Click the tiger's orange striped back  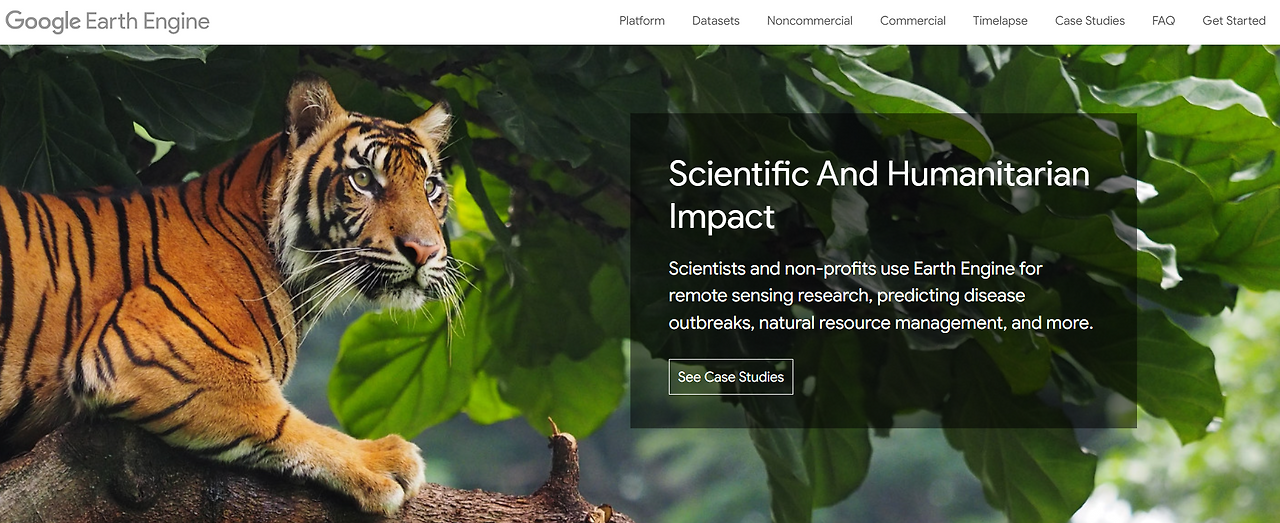click(x=120, y=250)
